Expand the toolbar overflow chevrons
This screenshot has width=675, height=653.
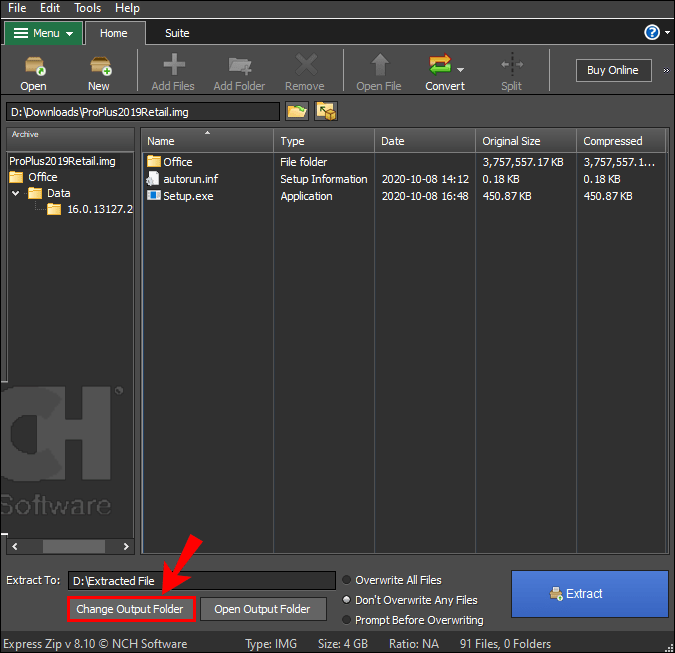point(666,71)
